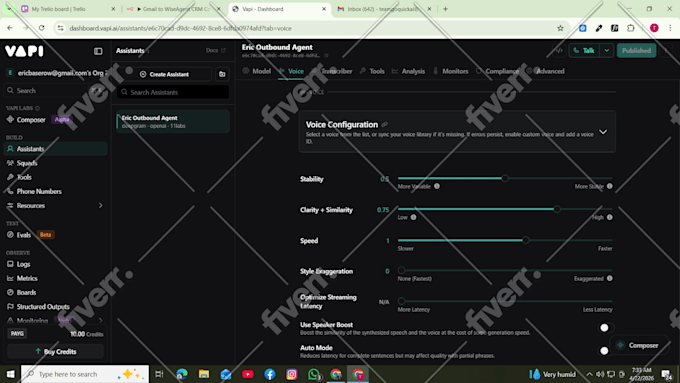Select Eric Outbound Agent assistant
This screenshot has width=680, height=383.
pyautogui.click(x=173, y=121)
